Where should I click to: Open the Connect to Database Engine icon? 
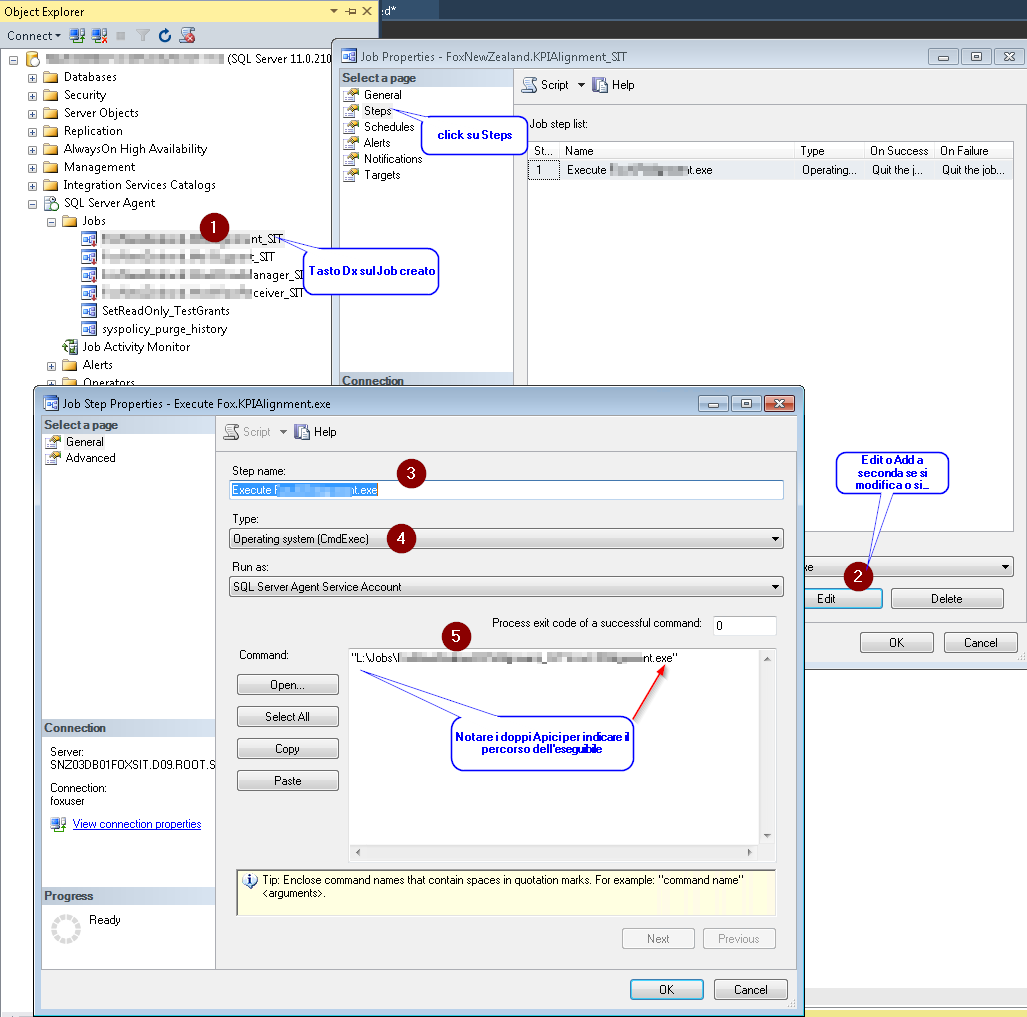75,35
